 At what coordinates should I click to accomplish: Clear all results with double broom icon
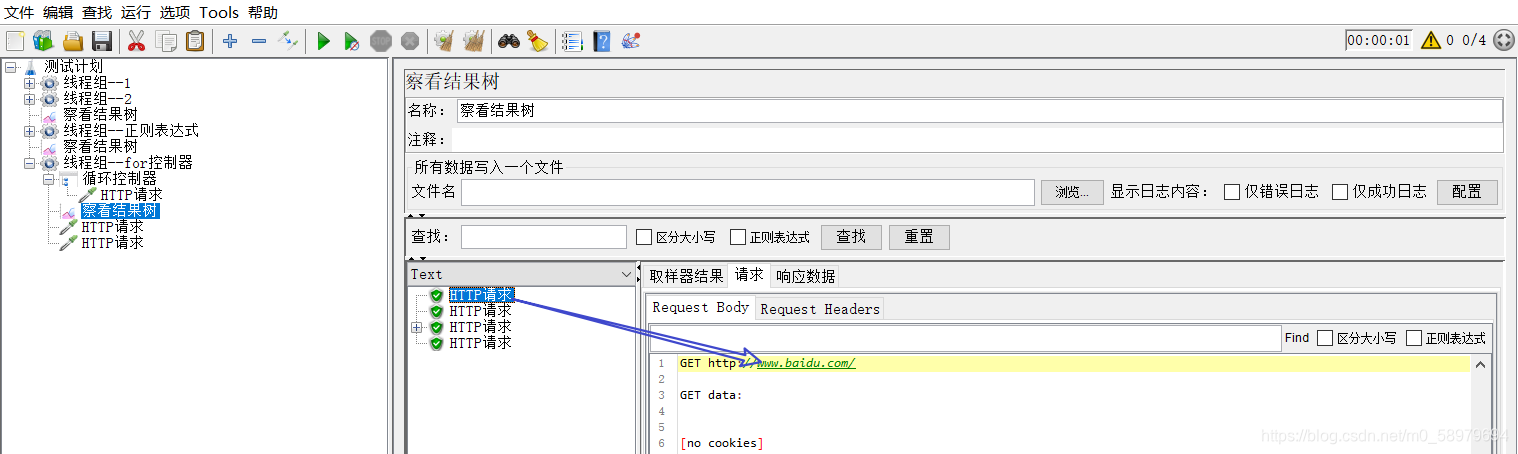tap(474, 41)
